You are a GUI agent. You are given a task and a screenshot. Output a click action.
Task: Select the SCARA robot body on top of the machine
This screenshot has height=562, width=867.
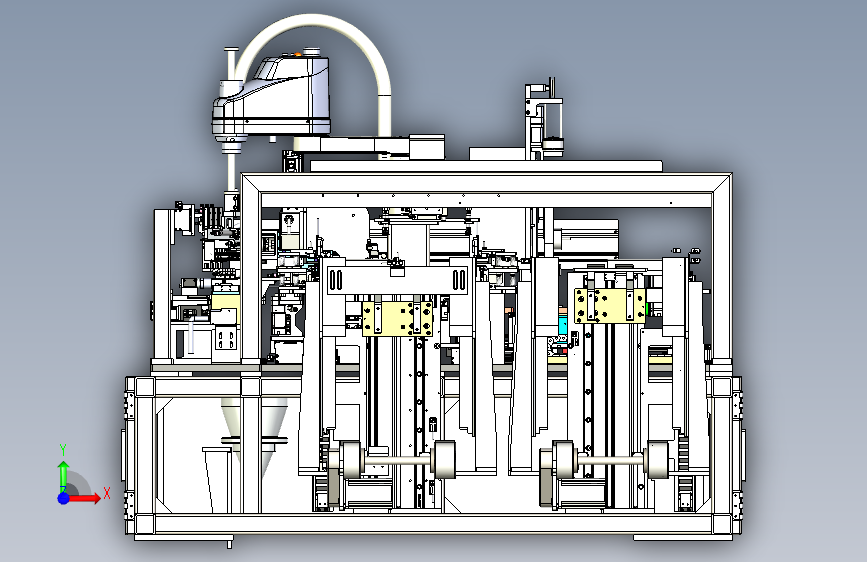click(x=271, y=97)
